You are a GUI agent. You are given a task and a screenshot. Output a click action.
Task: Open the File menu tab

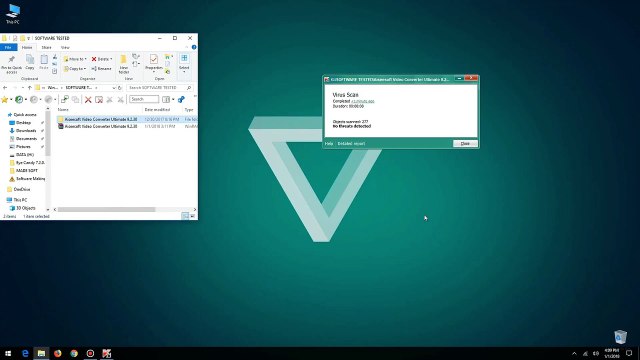point(8,47)
